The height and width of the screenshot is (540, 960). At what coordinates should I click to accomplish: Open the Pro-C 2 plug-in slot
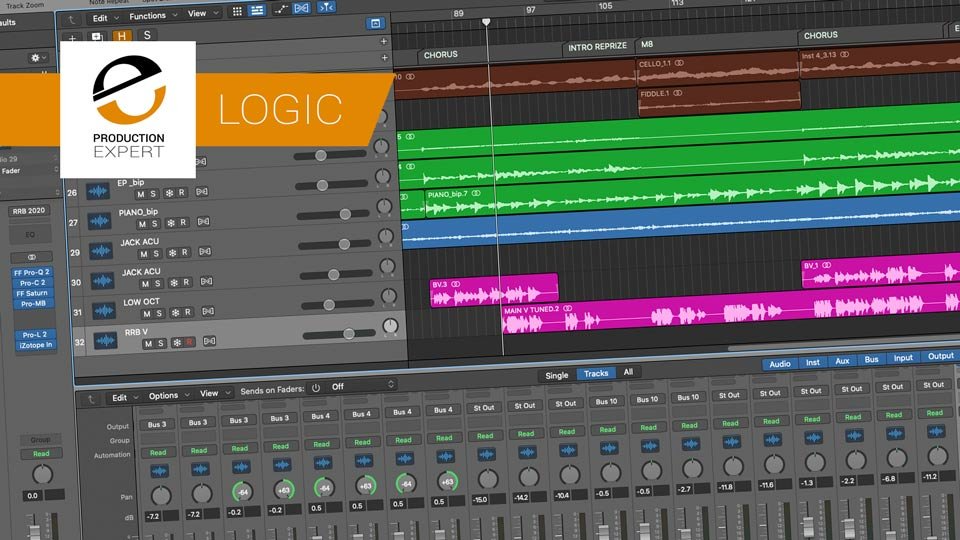pyautogui.click(x=32, y=283)
